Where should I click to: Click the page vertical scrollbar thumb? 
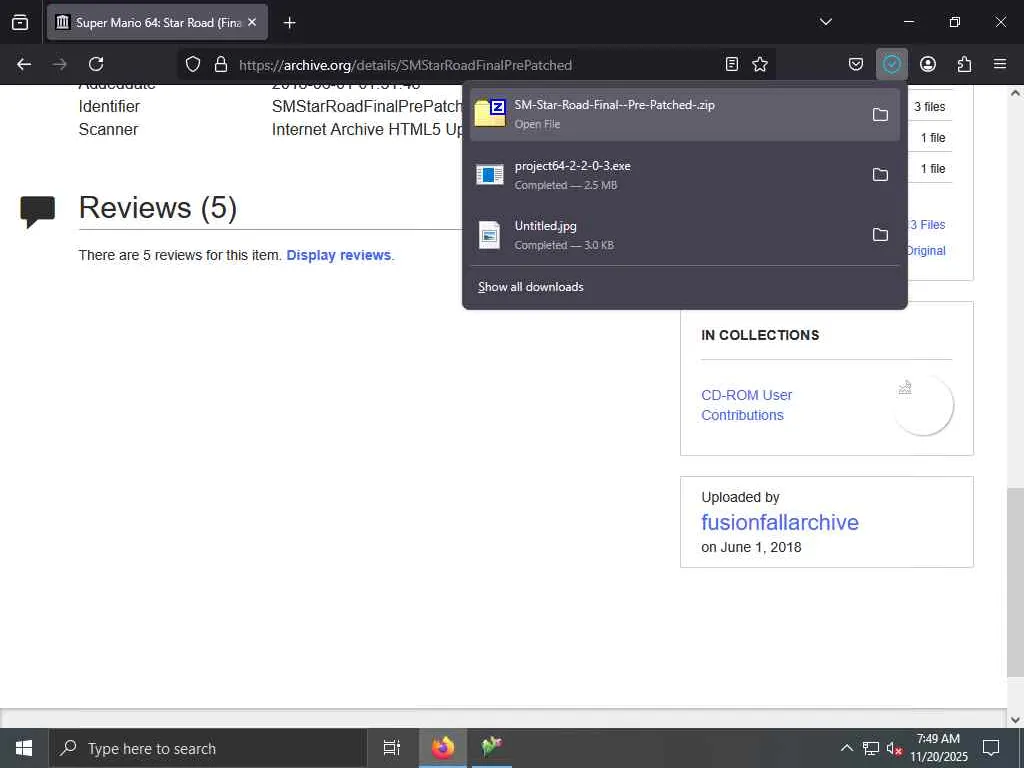[1014, 583]
